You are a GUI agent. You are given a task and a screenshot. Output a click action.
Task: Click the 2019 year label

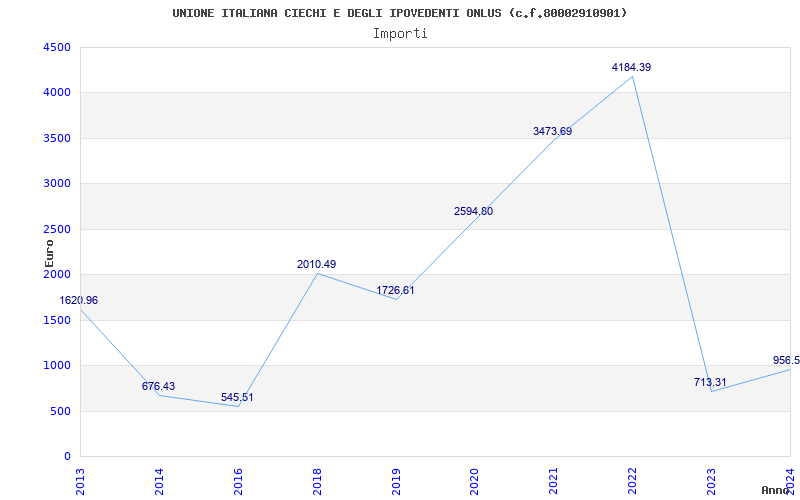pos(395,481)
